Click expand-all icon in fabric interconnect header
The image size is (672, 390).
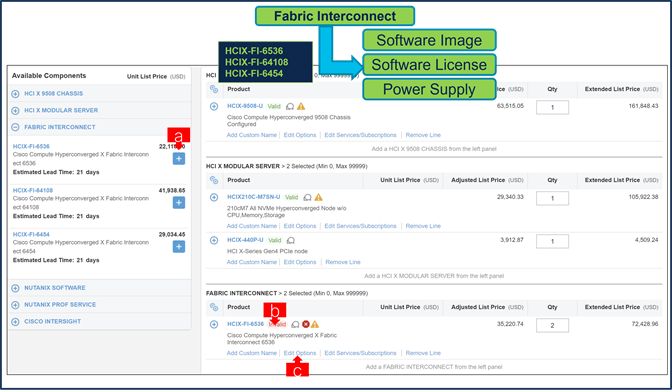214,307
